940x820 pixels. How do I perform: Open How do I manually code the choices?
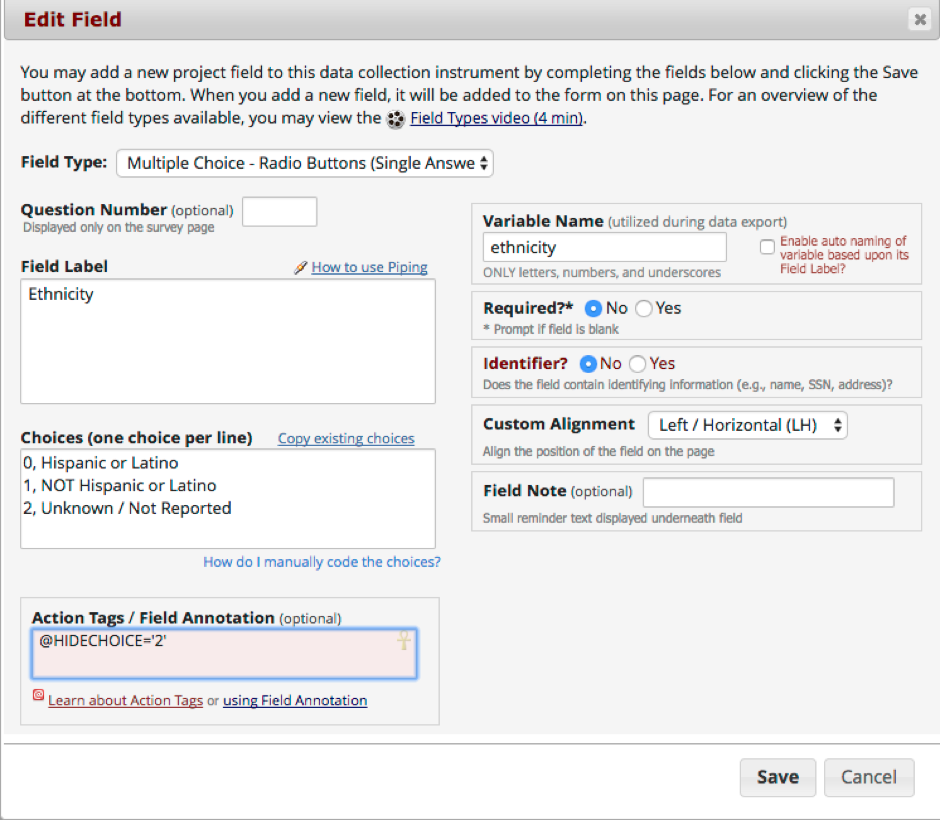point(322,562)
